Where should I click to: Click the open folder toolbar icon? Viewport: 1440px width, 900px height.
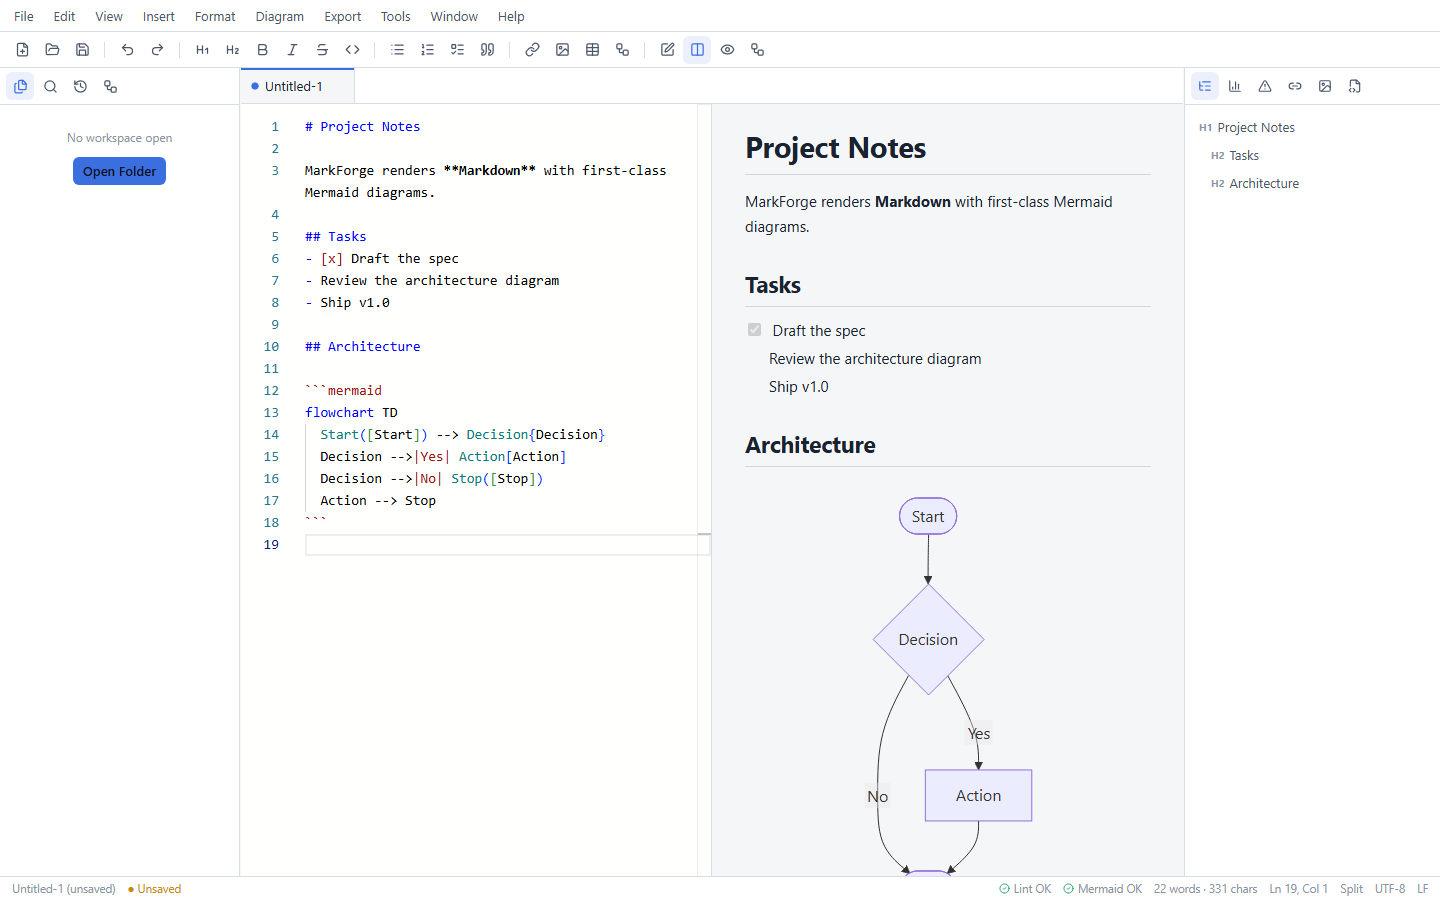point(53,50)
